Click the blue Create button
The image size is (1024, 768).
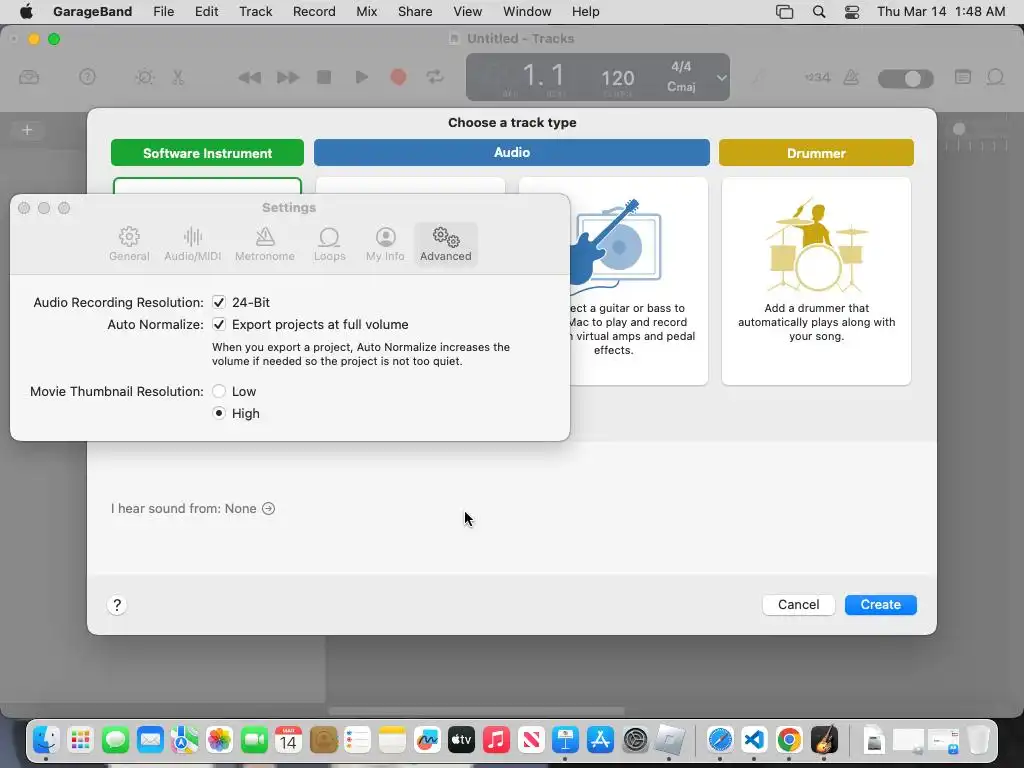(x=880, y=605)
